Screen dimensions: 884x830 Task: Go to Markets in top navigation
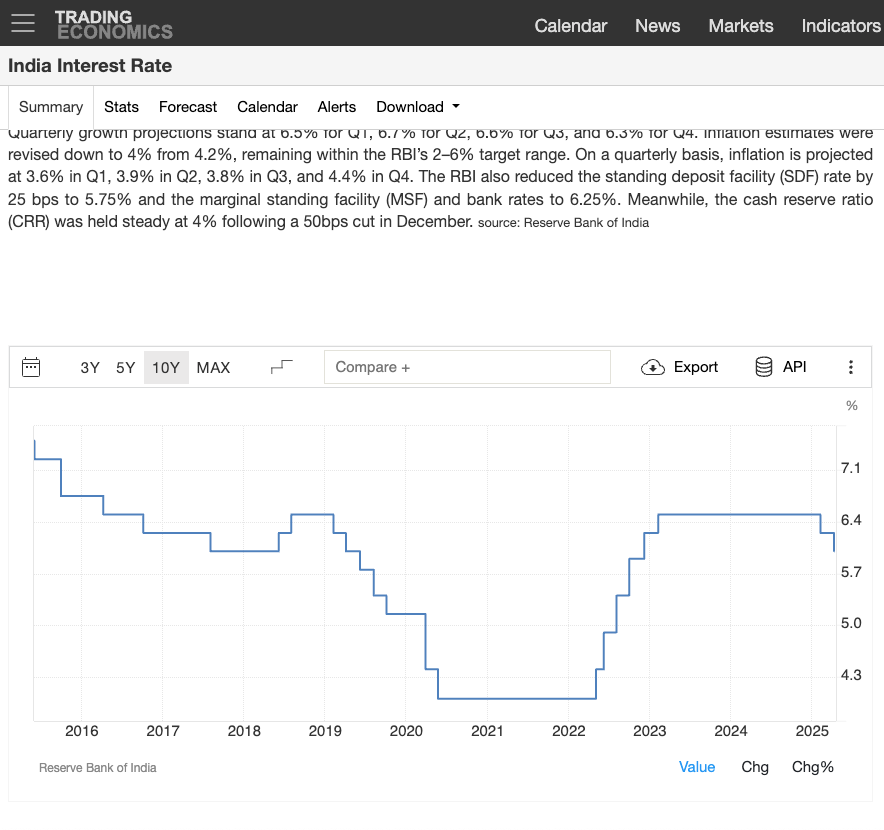pos(740,25)
